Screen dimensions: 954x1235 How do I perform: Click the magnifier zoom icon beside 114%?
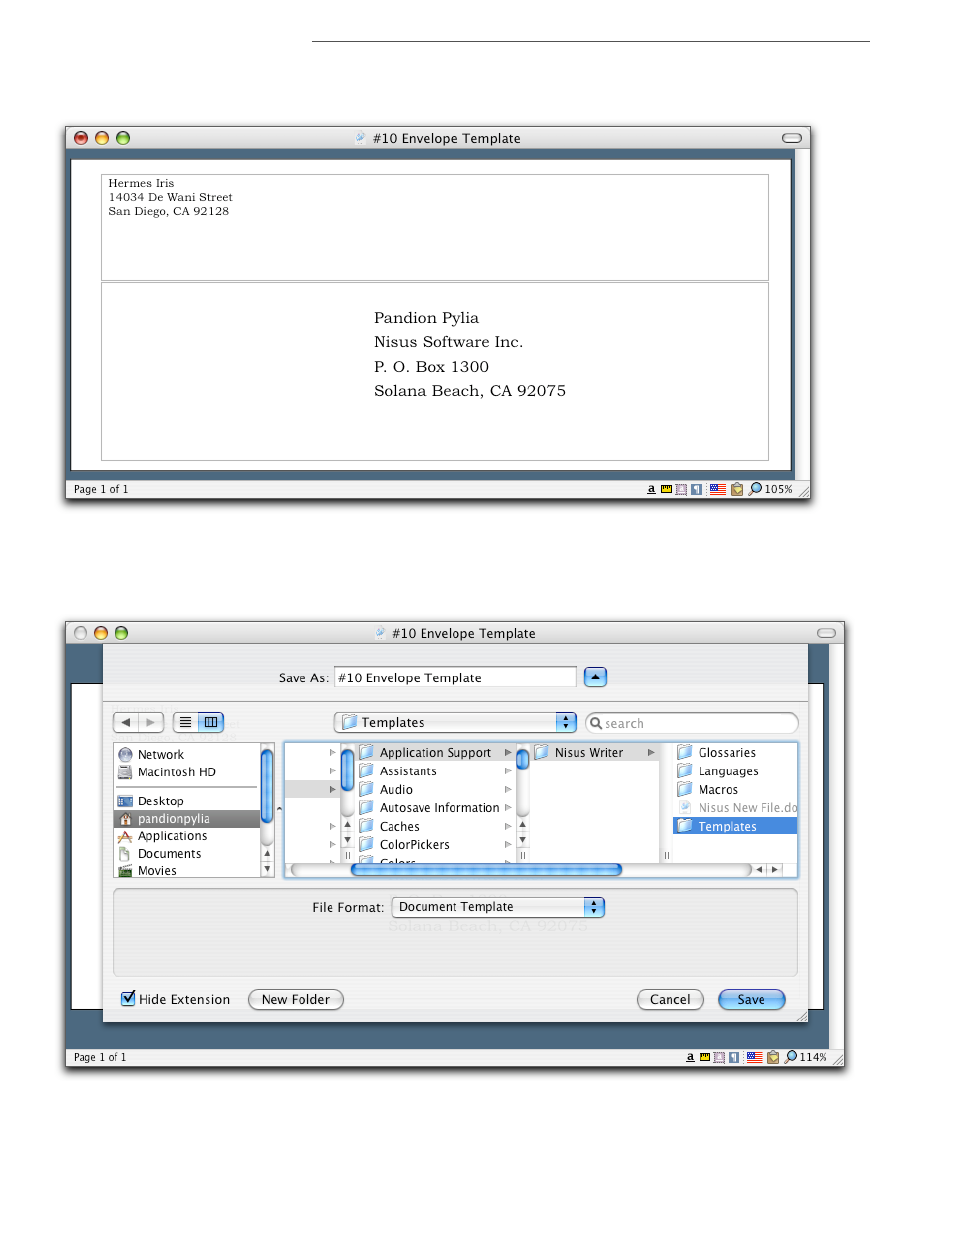[791, 1057]
